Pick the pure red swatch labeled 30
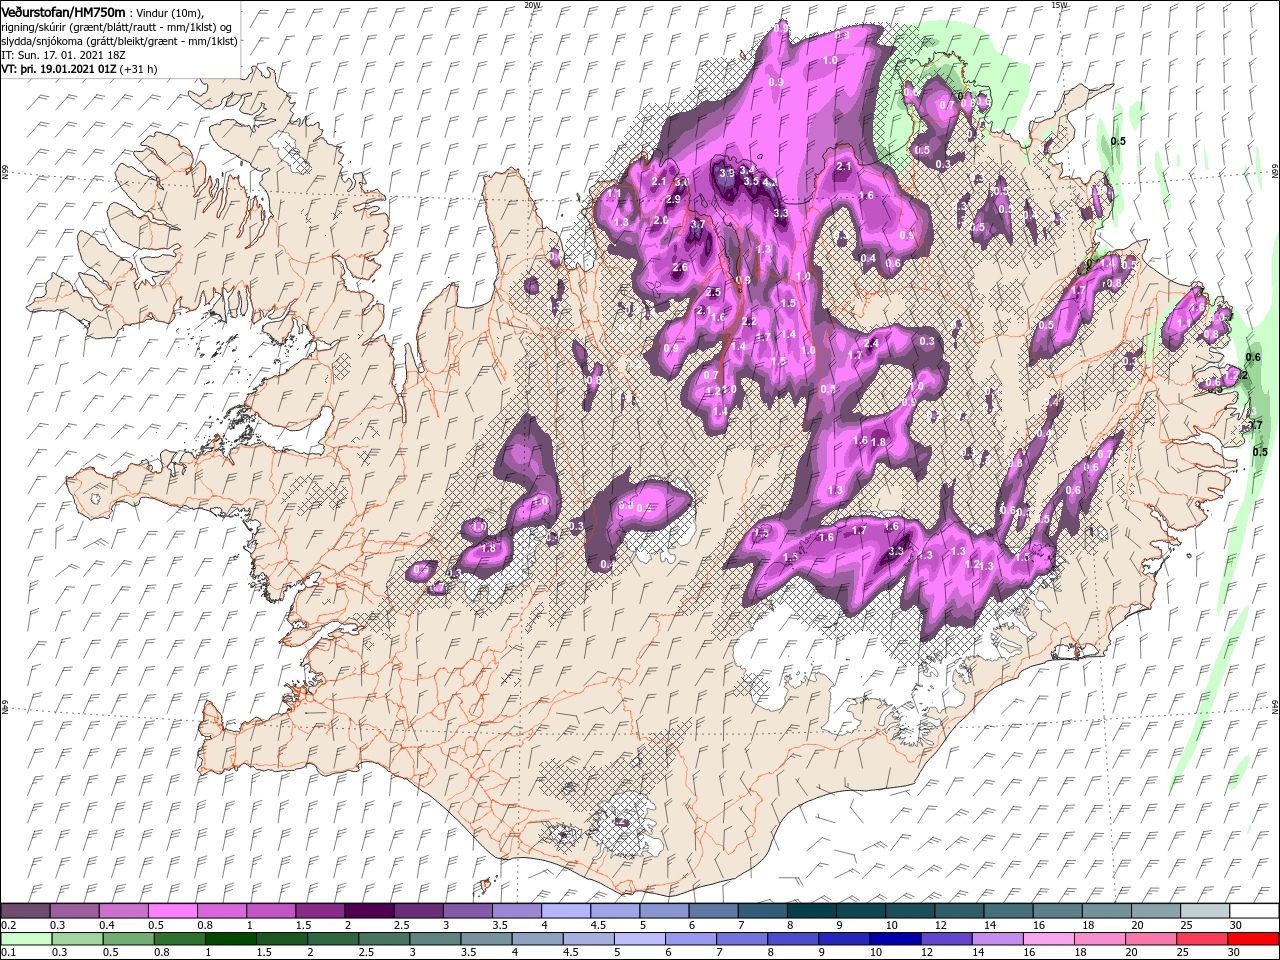This screenshot has height=960, width=1280. coord(1254,939)
